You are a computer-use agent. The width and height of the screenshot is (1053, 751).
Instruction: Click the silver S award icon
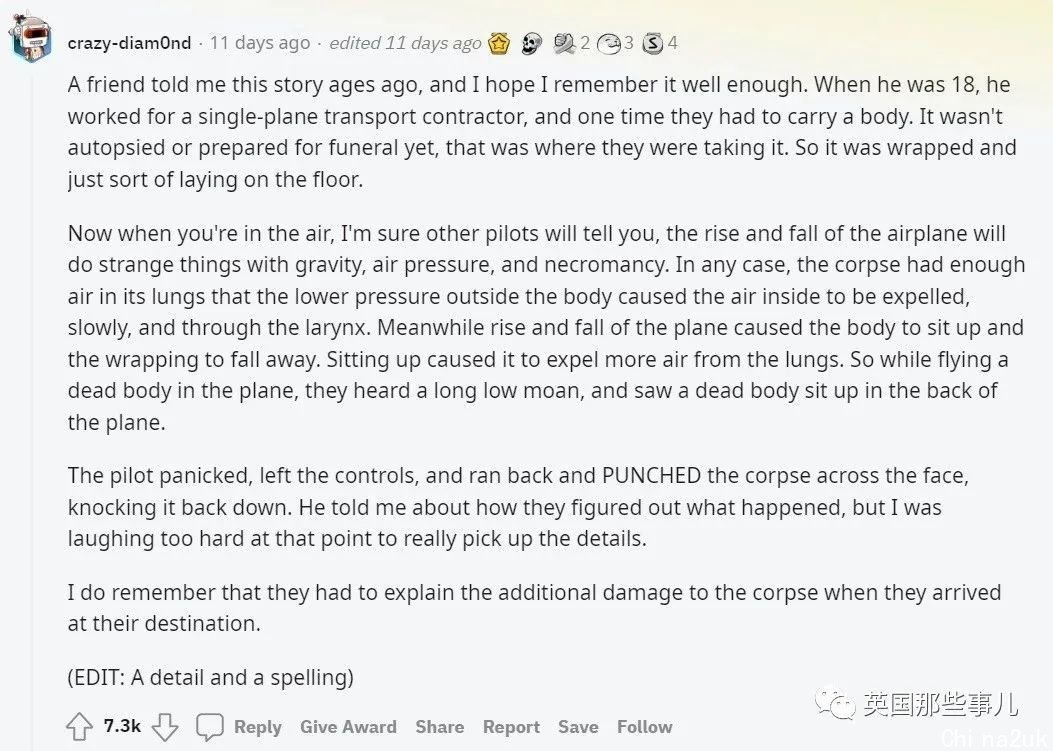[x=653, y=44]
